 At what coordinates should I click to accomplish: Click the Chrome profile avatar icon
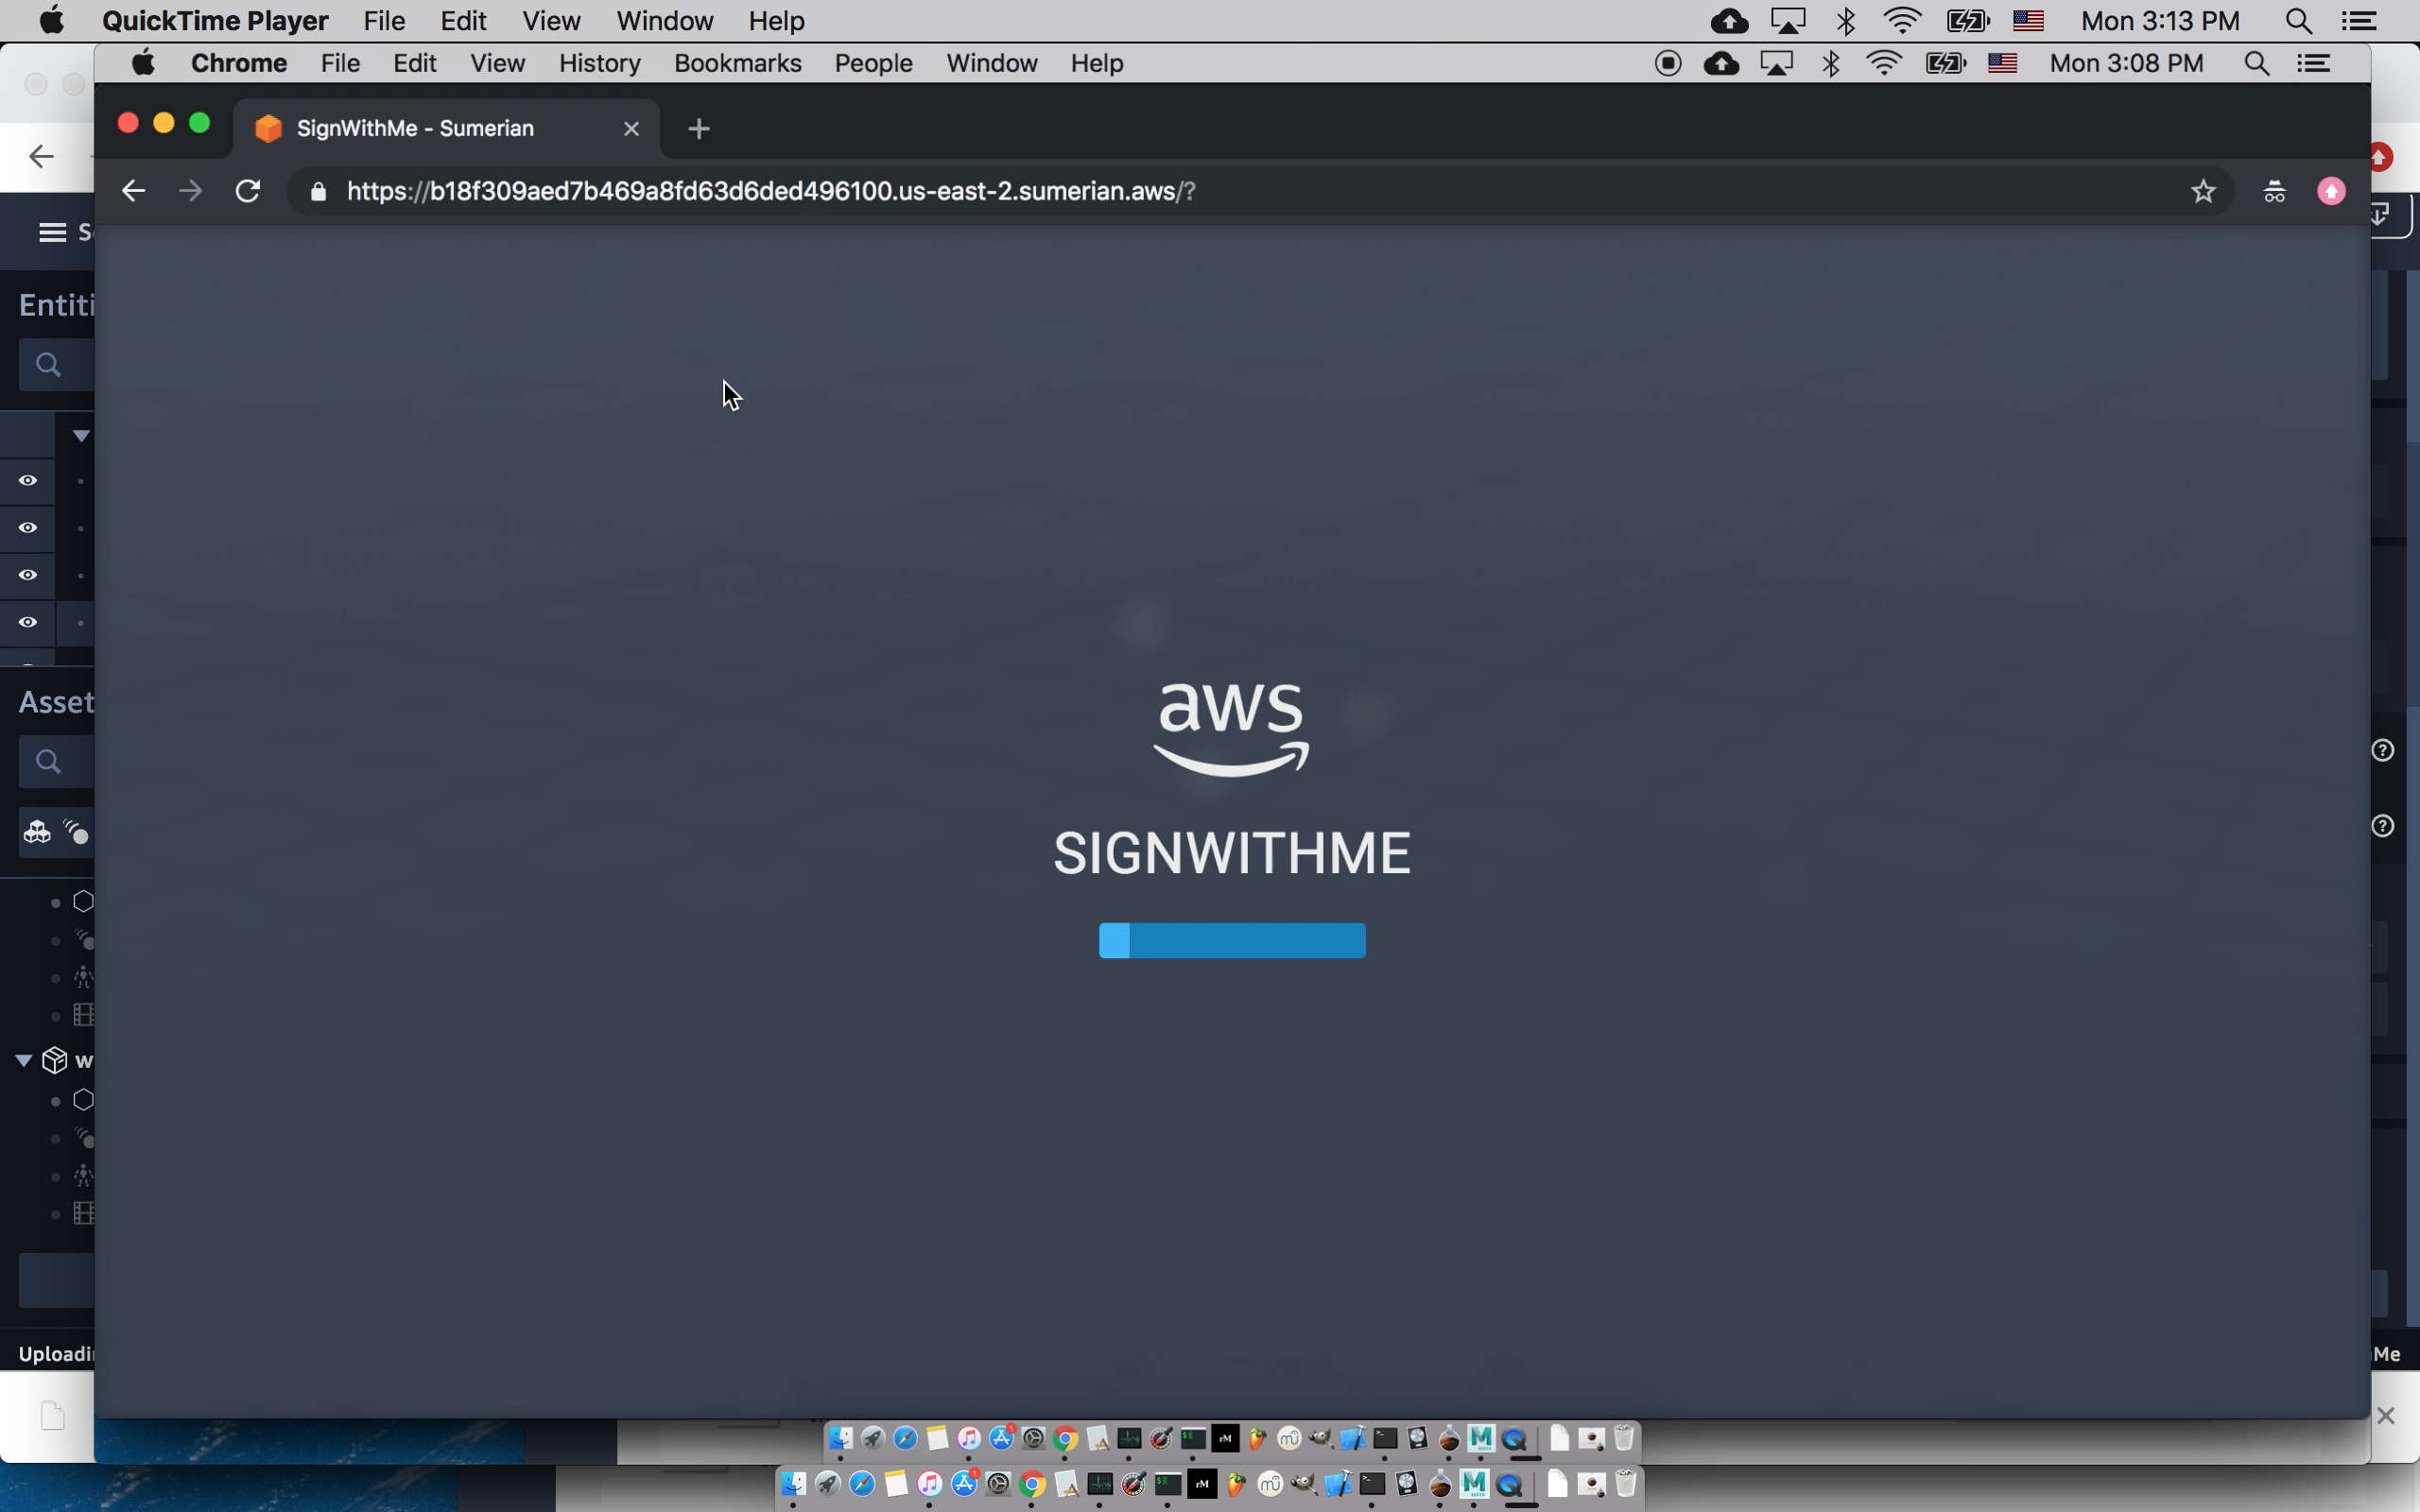point(2331,191)
